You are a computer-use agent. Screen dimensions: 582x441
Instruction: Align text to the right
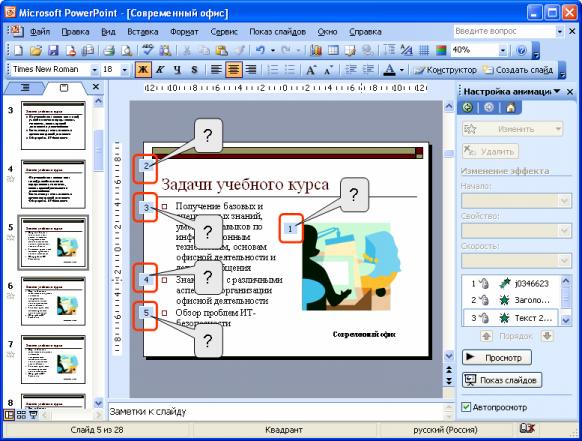(251, 69)
